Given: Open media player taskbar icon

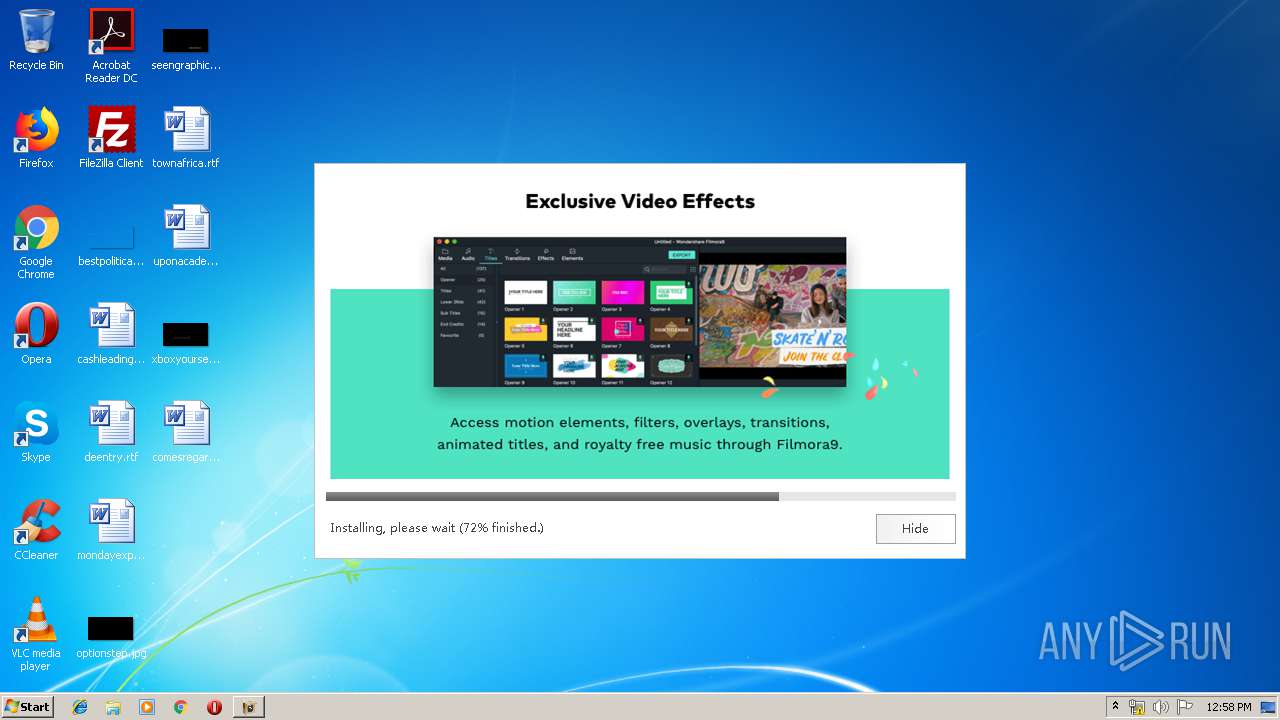Looking at the screenshot, I should coord(147,707).
